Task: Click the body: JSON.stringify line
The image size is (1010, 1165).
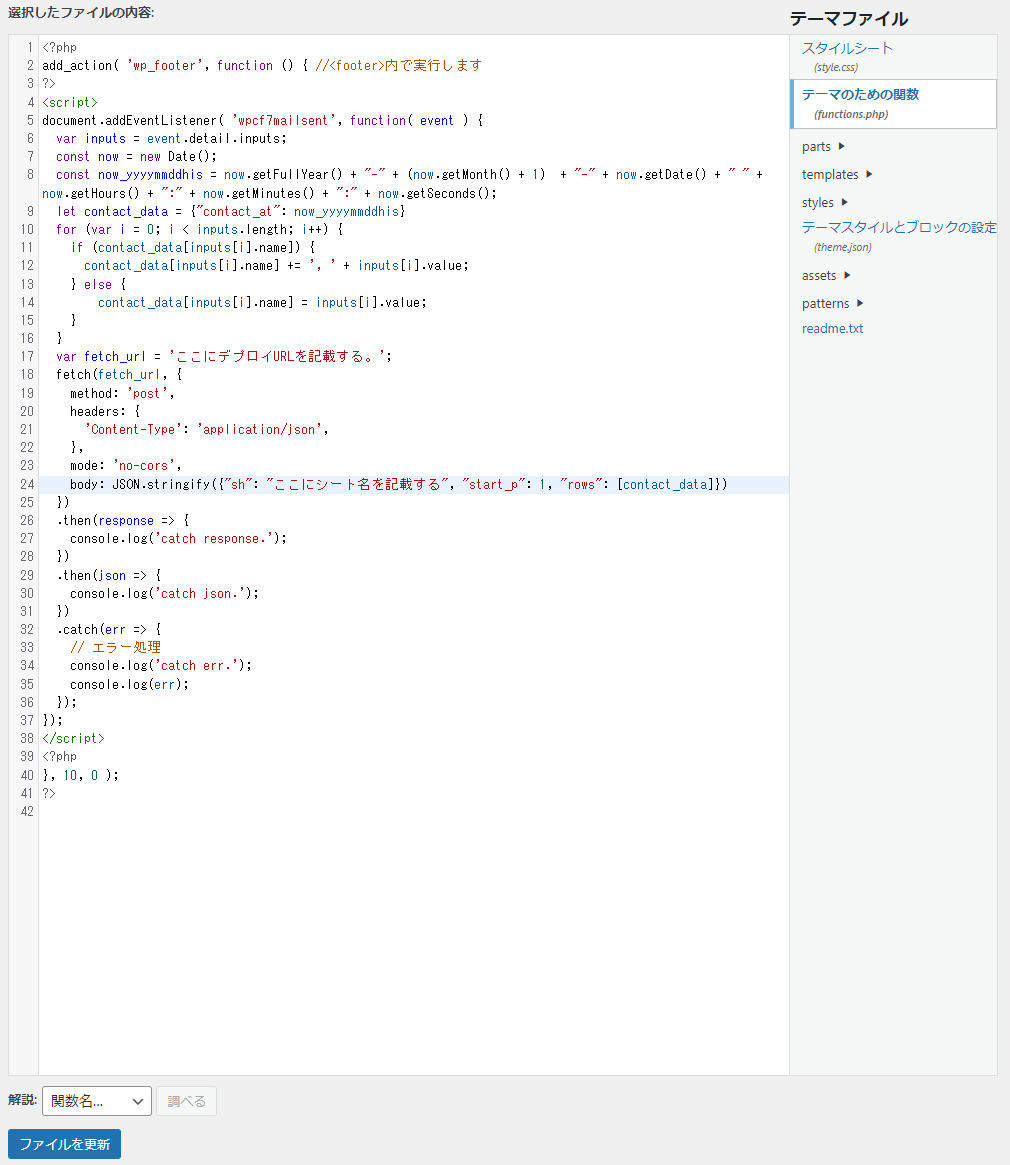Action: (x=398, y=484)
